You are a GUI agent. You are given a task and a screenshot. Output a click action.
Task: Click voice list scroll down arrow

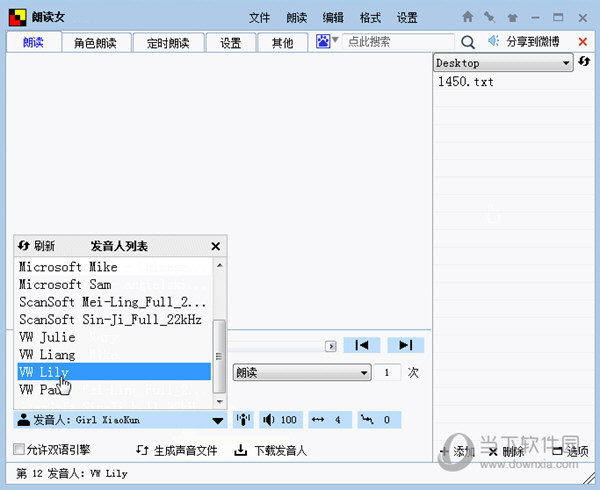[220, 402]
